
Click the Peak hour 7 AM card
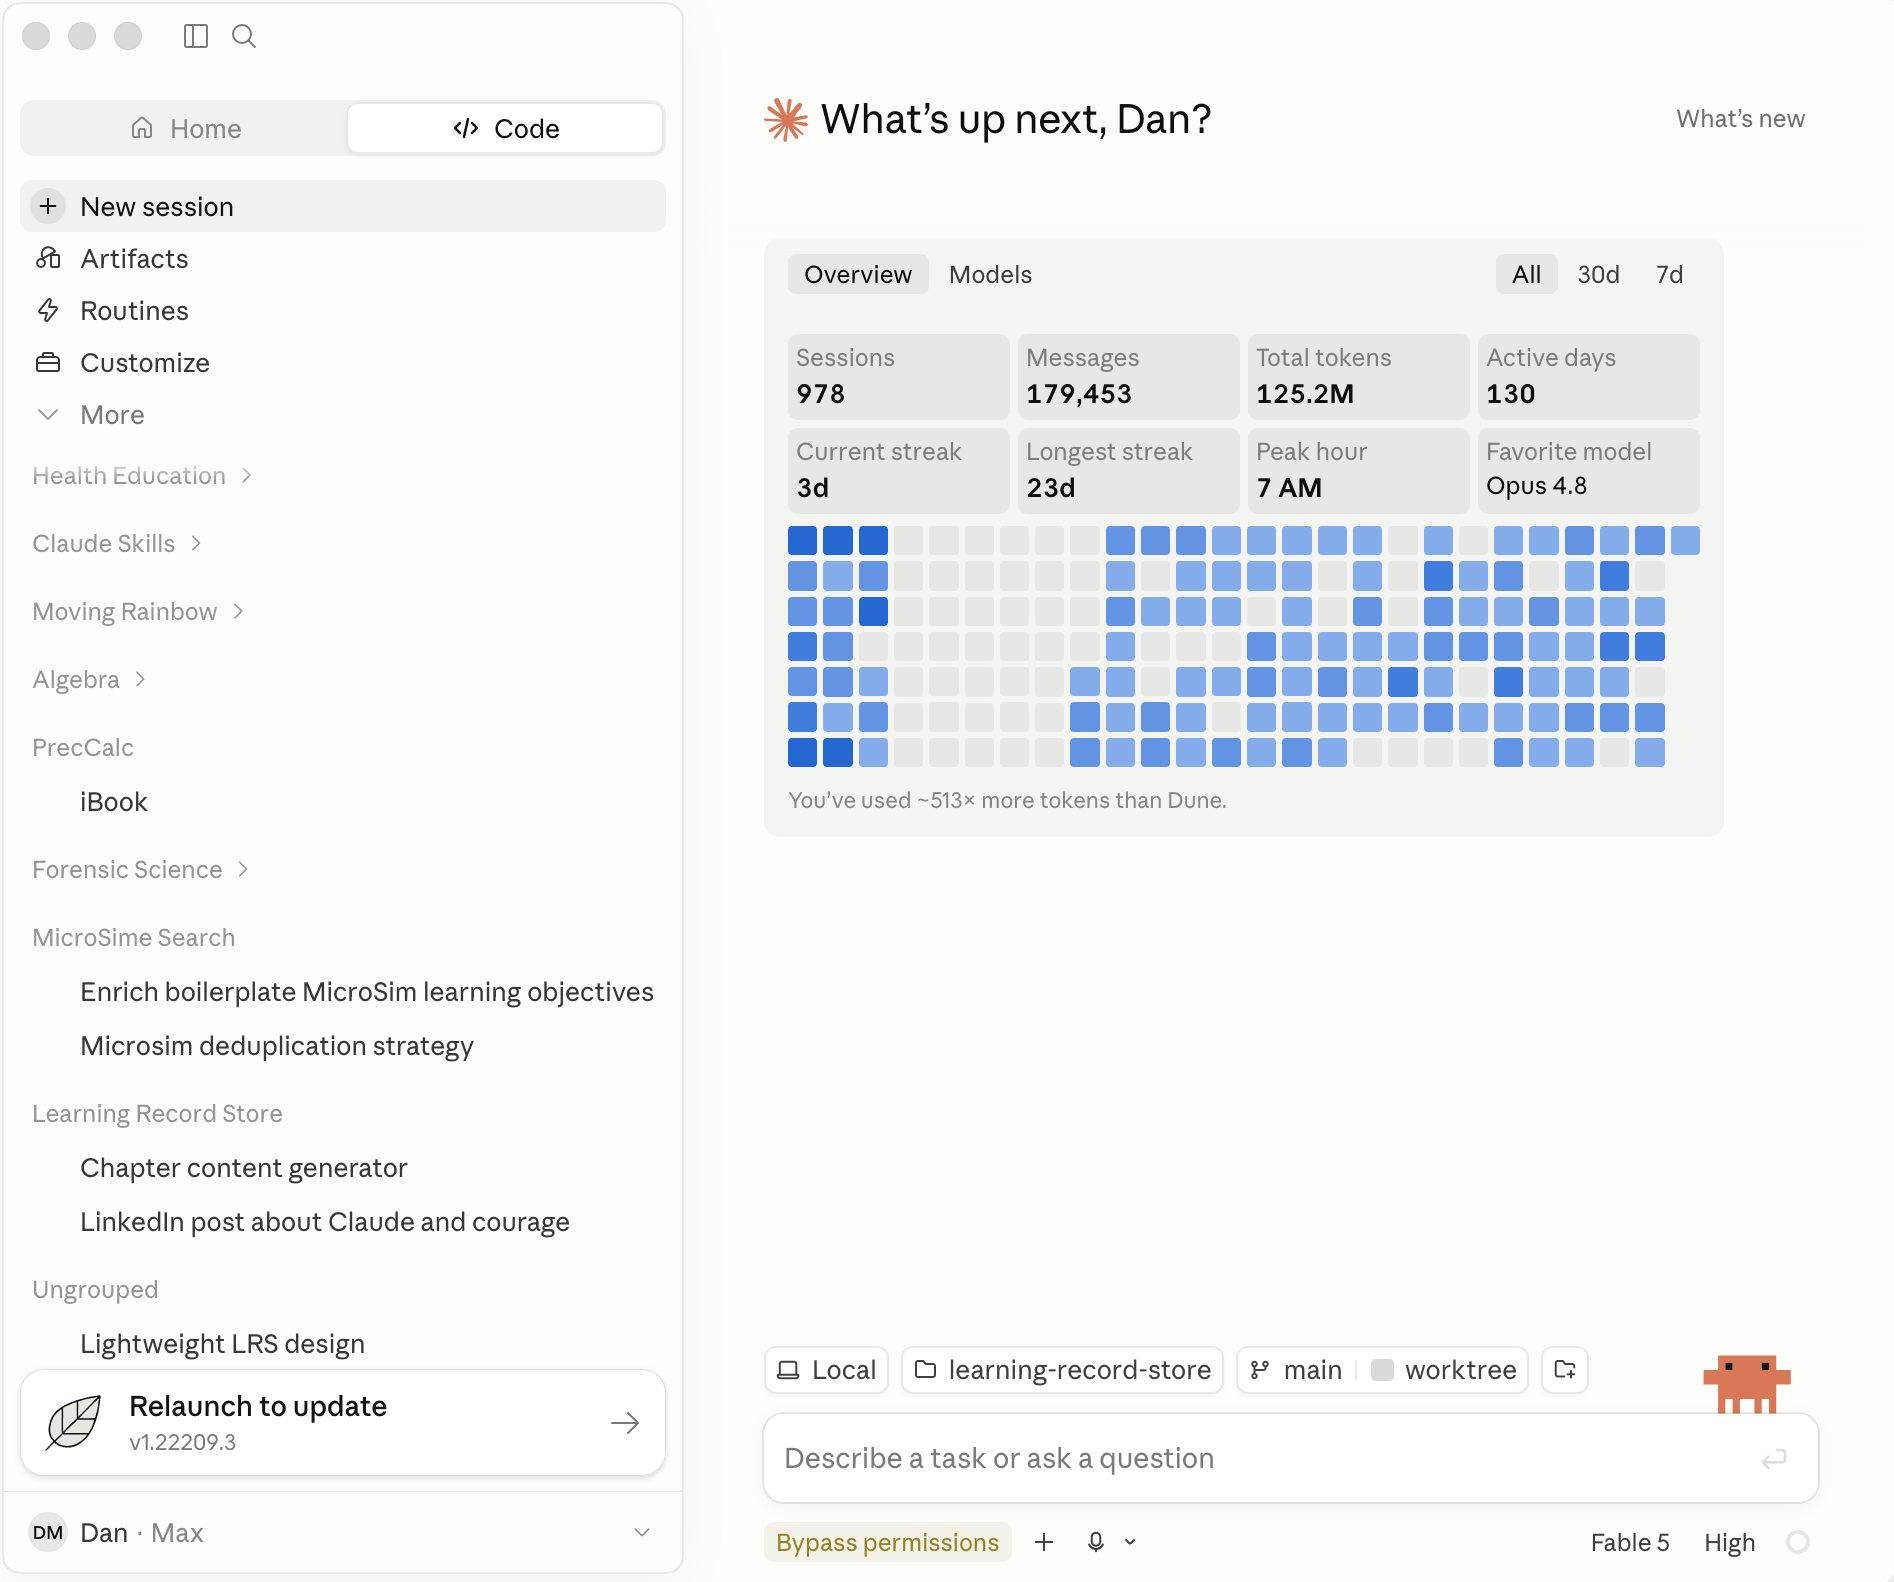click(1358, 470)
